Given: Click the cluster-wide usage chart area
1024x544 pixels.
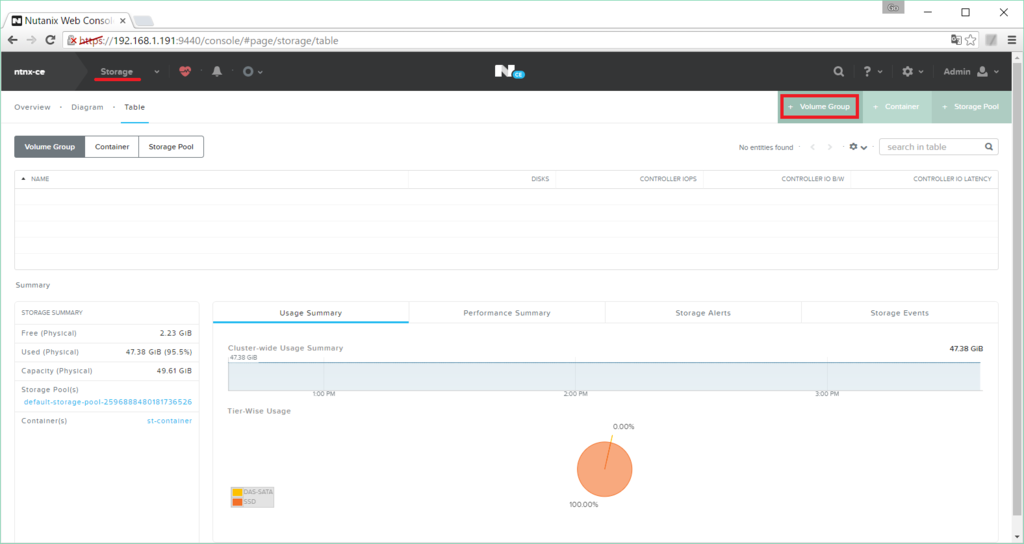Looking at the screenshot, I should tap(604, 376).
